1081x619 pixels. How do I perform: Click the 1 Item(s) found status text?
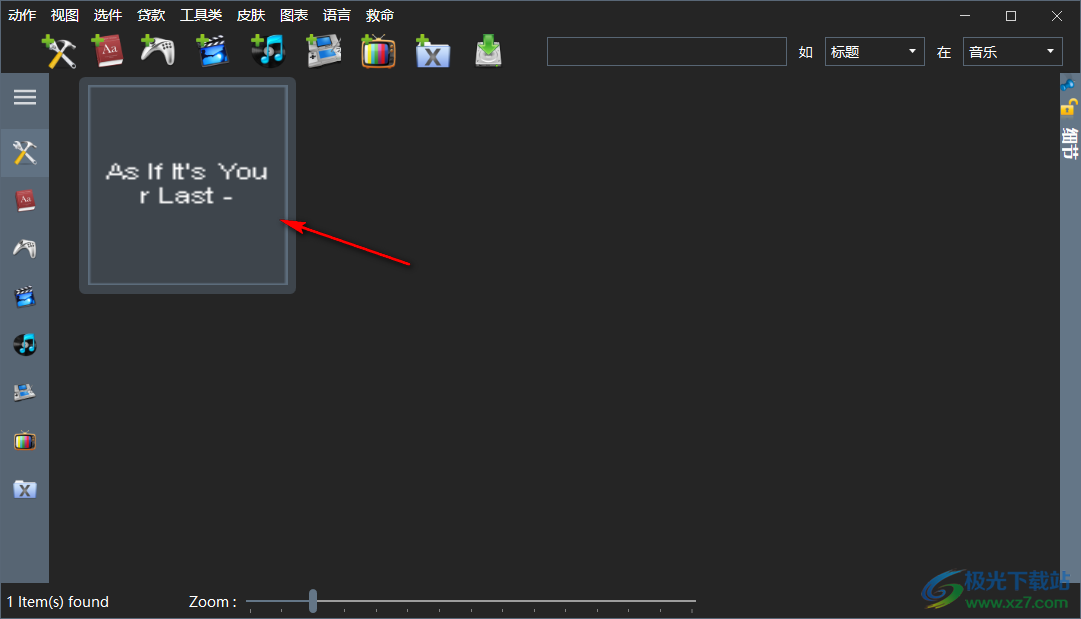(58, 602)
